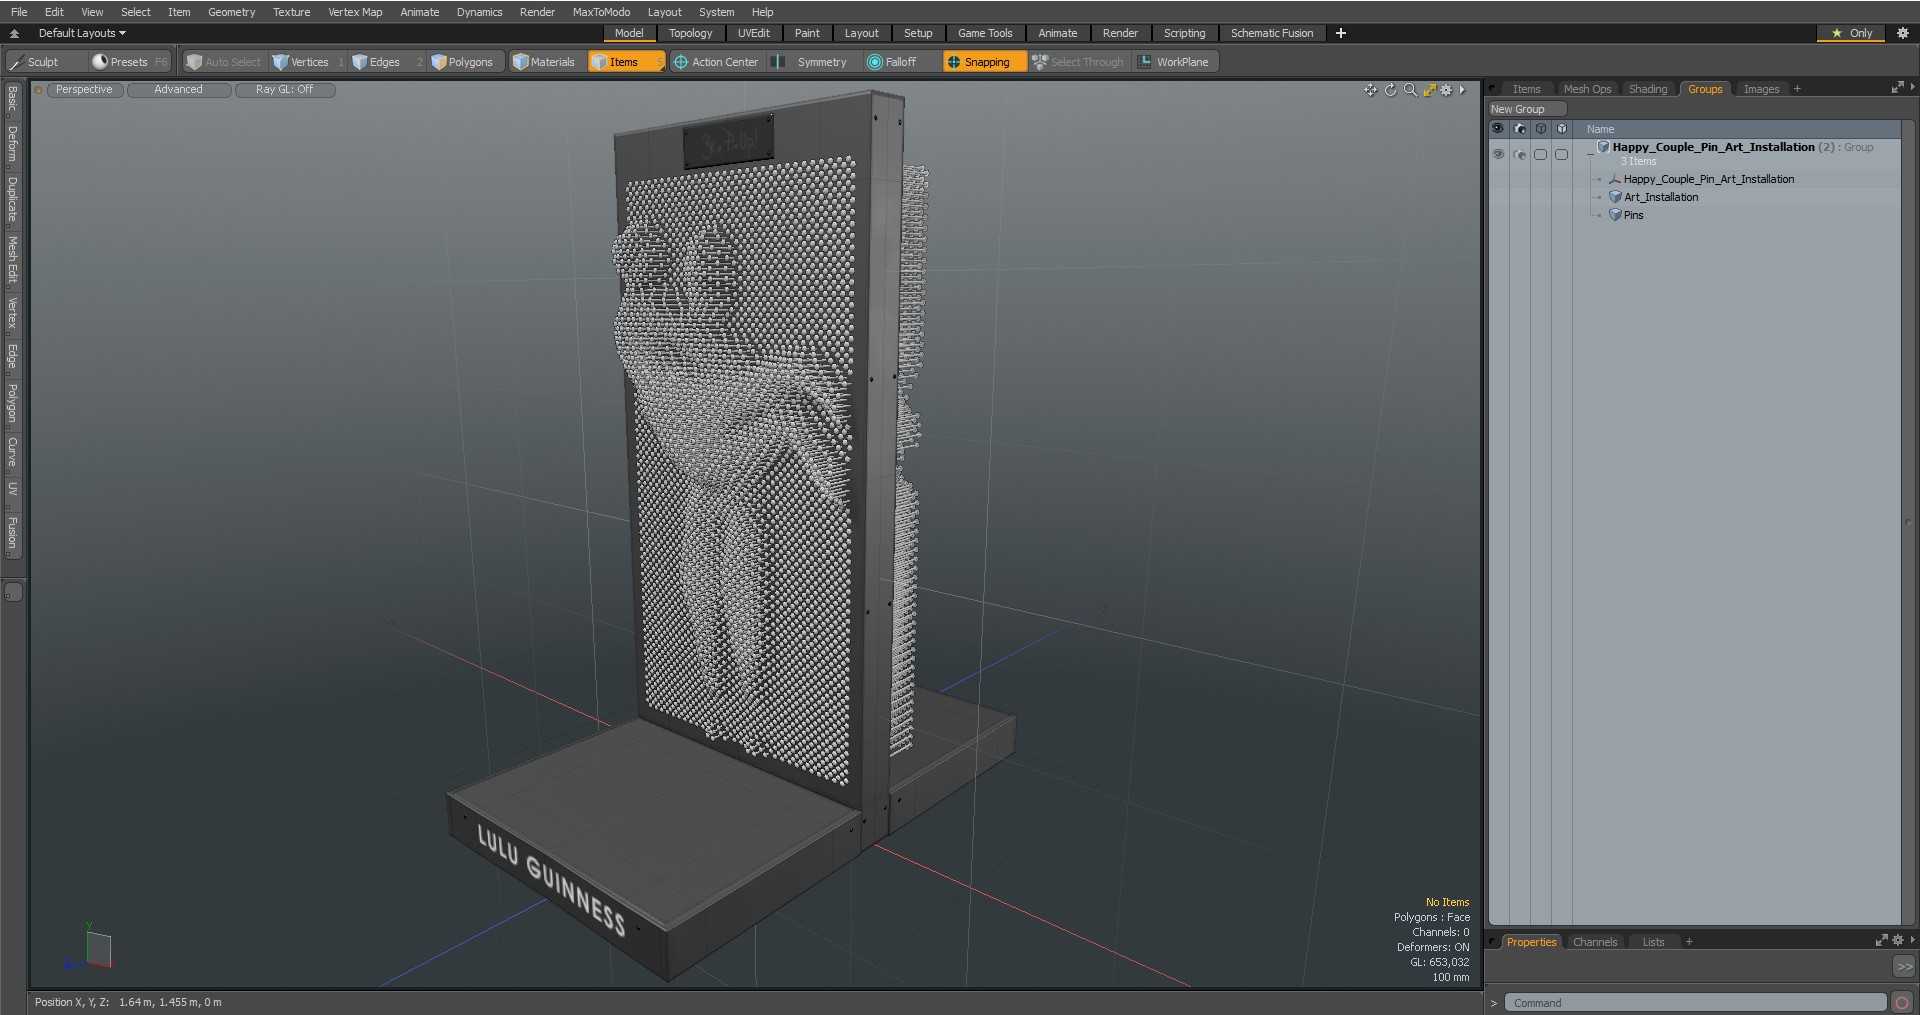Add a new tab next to Lists
The image size is (1920, 1015).
1689,942
